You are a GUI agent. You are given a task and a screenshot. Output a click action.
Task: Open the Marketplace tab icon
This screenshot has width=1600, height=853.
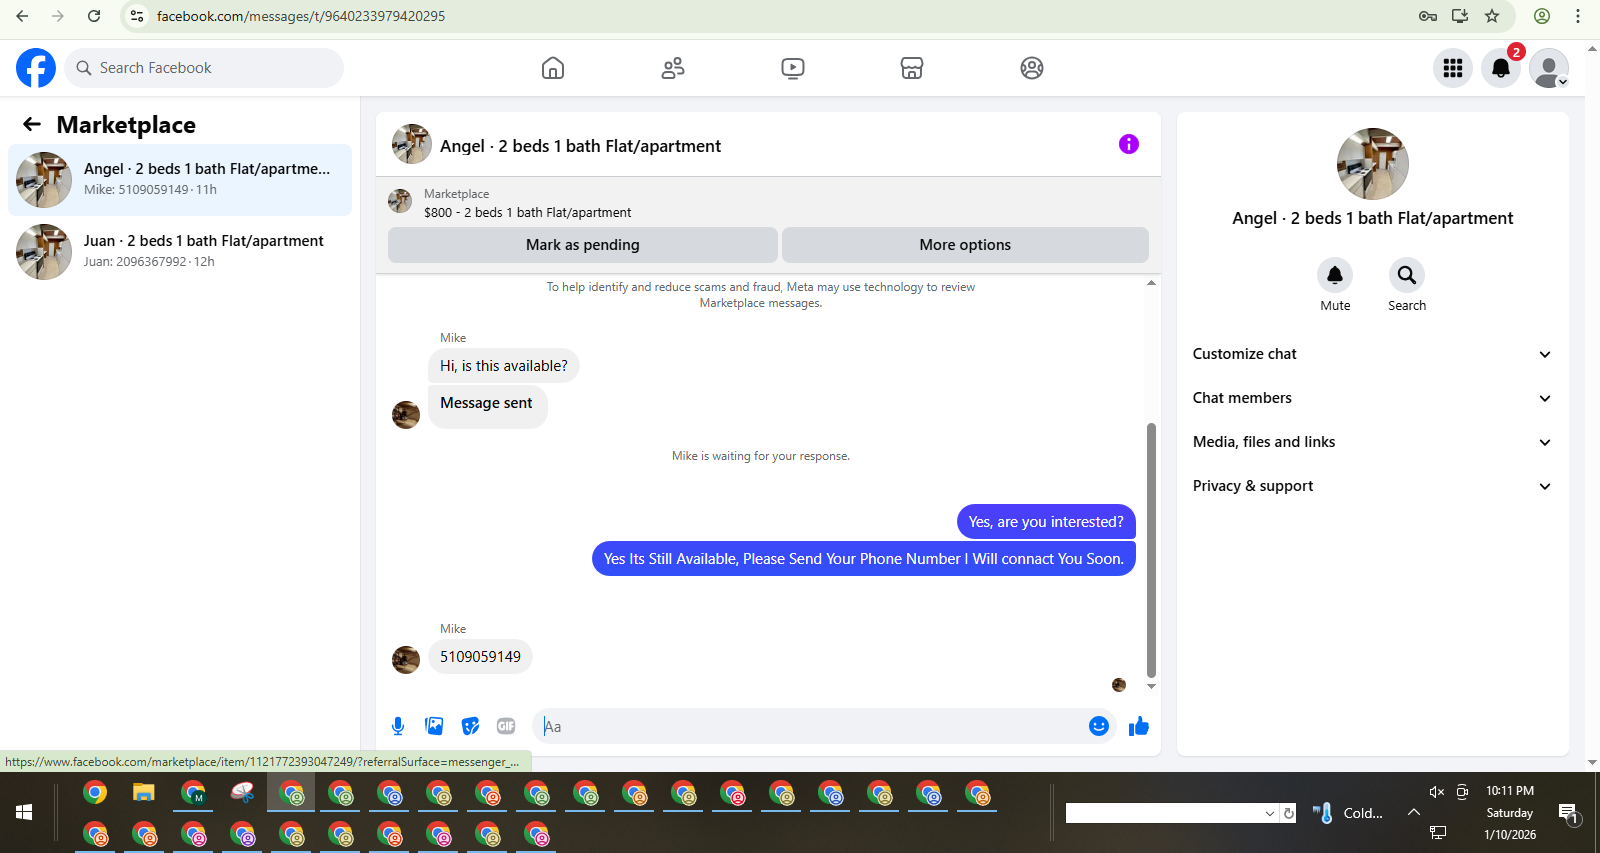click(x=912, y=68)
